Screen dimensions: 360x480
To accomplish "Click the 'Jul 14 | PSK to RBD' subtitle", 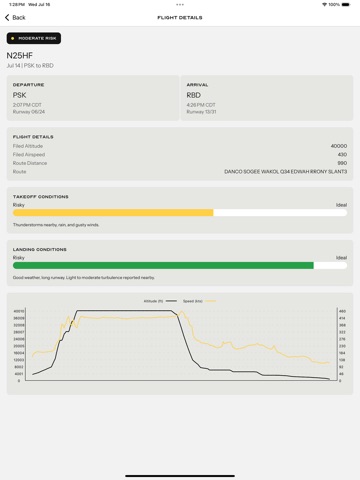I will click(x=30, y=66).
